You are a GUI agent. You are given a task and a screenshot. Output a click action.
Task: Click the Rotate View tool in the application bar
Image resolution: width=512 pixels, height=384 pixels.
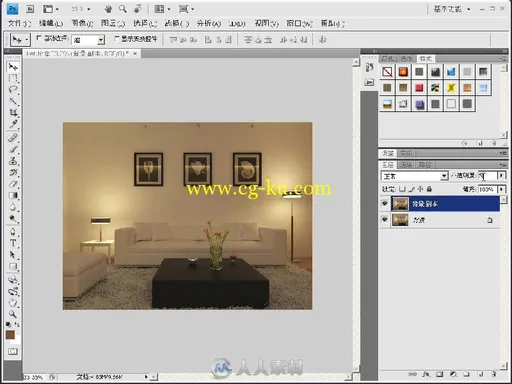pyautogui.click(x=137, y=9)
